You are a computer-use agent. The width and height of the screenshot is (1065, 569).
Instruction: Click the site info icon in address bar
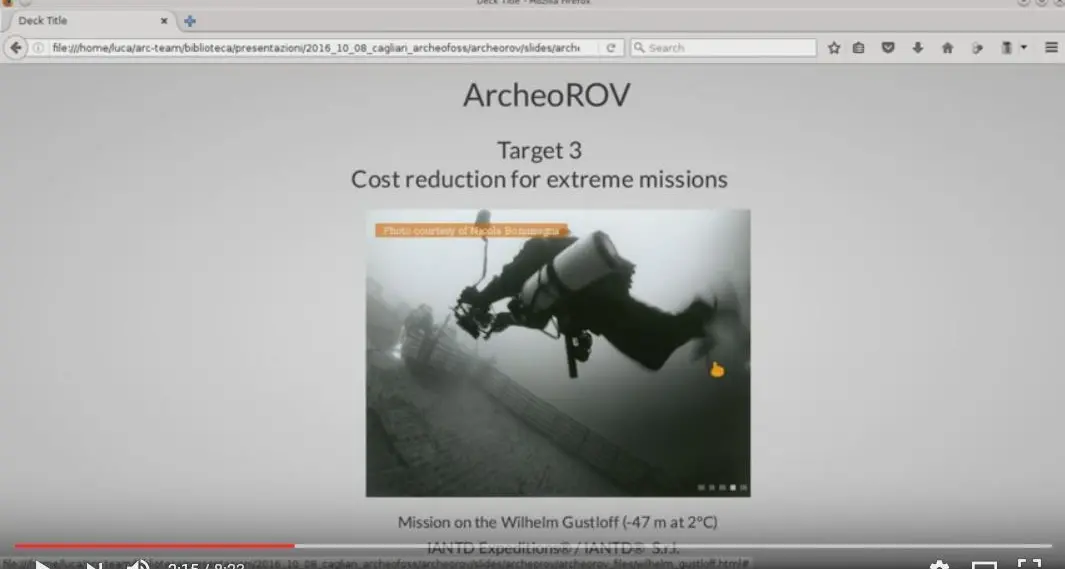[x=39, y=48]
